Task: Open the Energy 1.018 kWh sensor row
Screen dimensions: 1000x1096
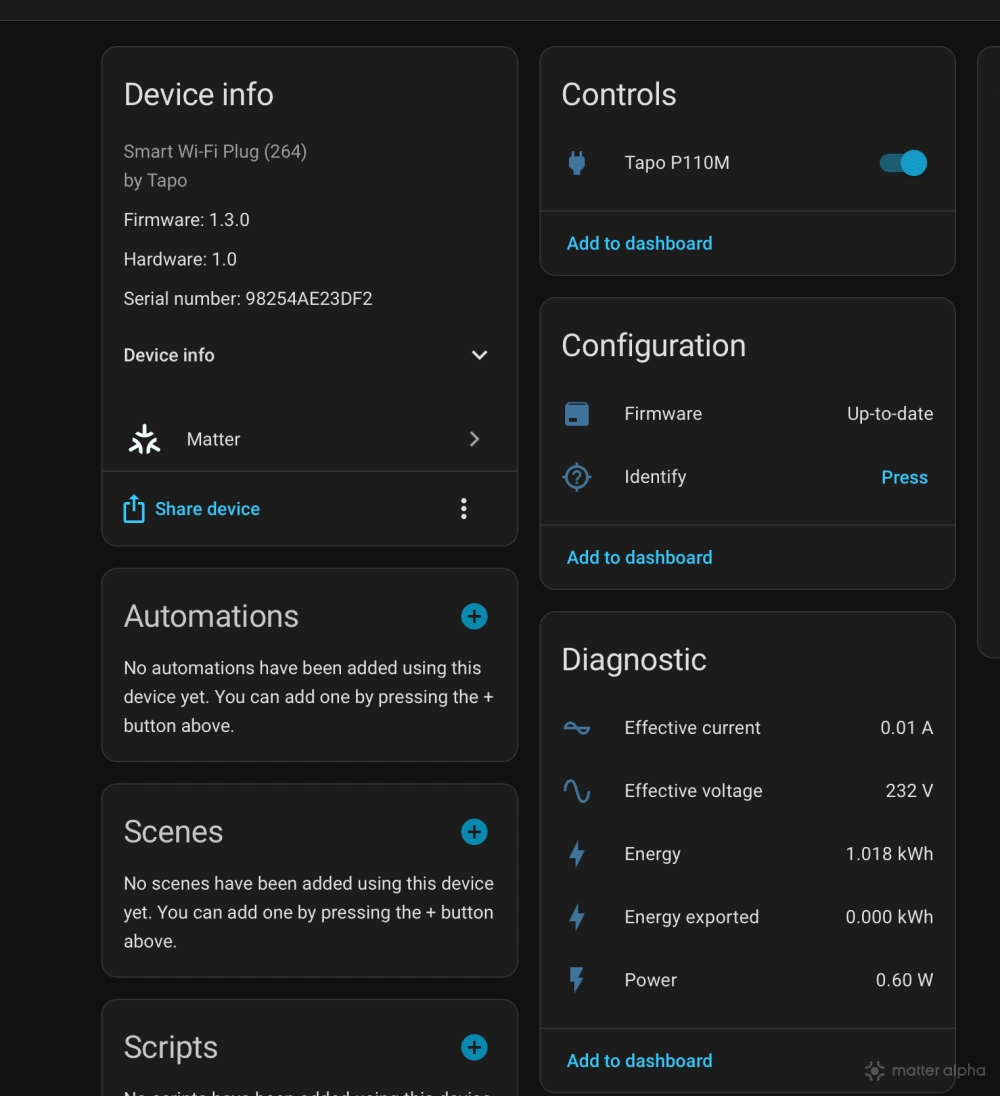Action: click(x=747, y=854)
